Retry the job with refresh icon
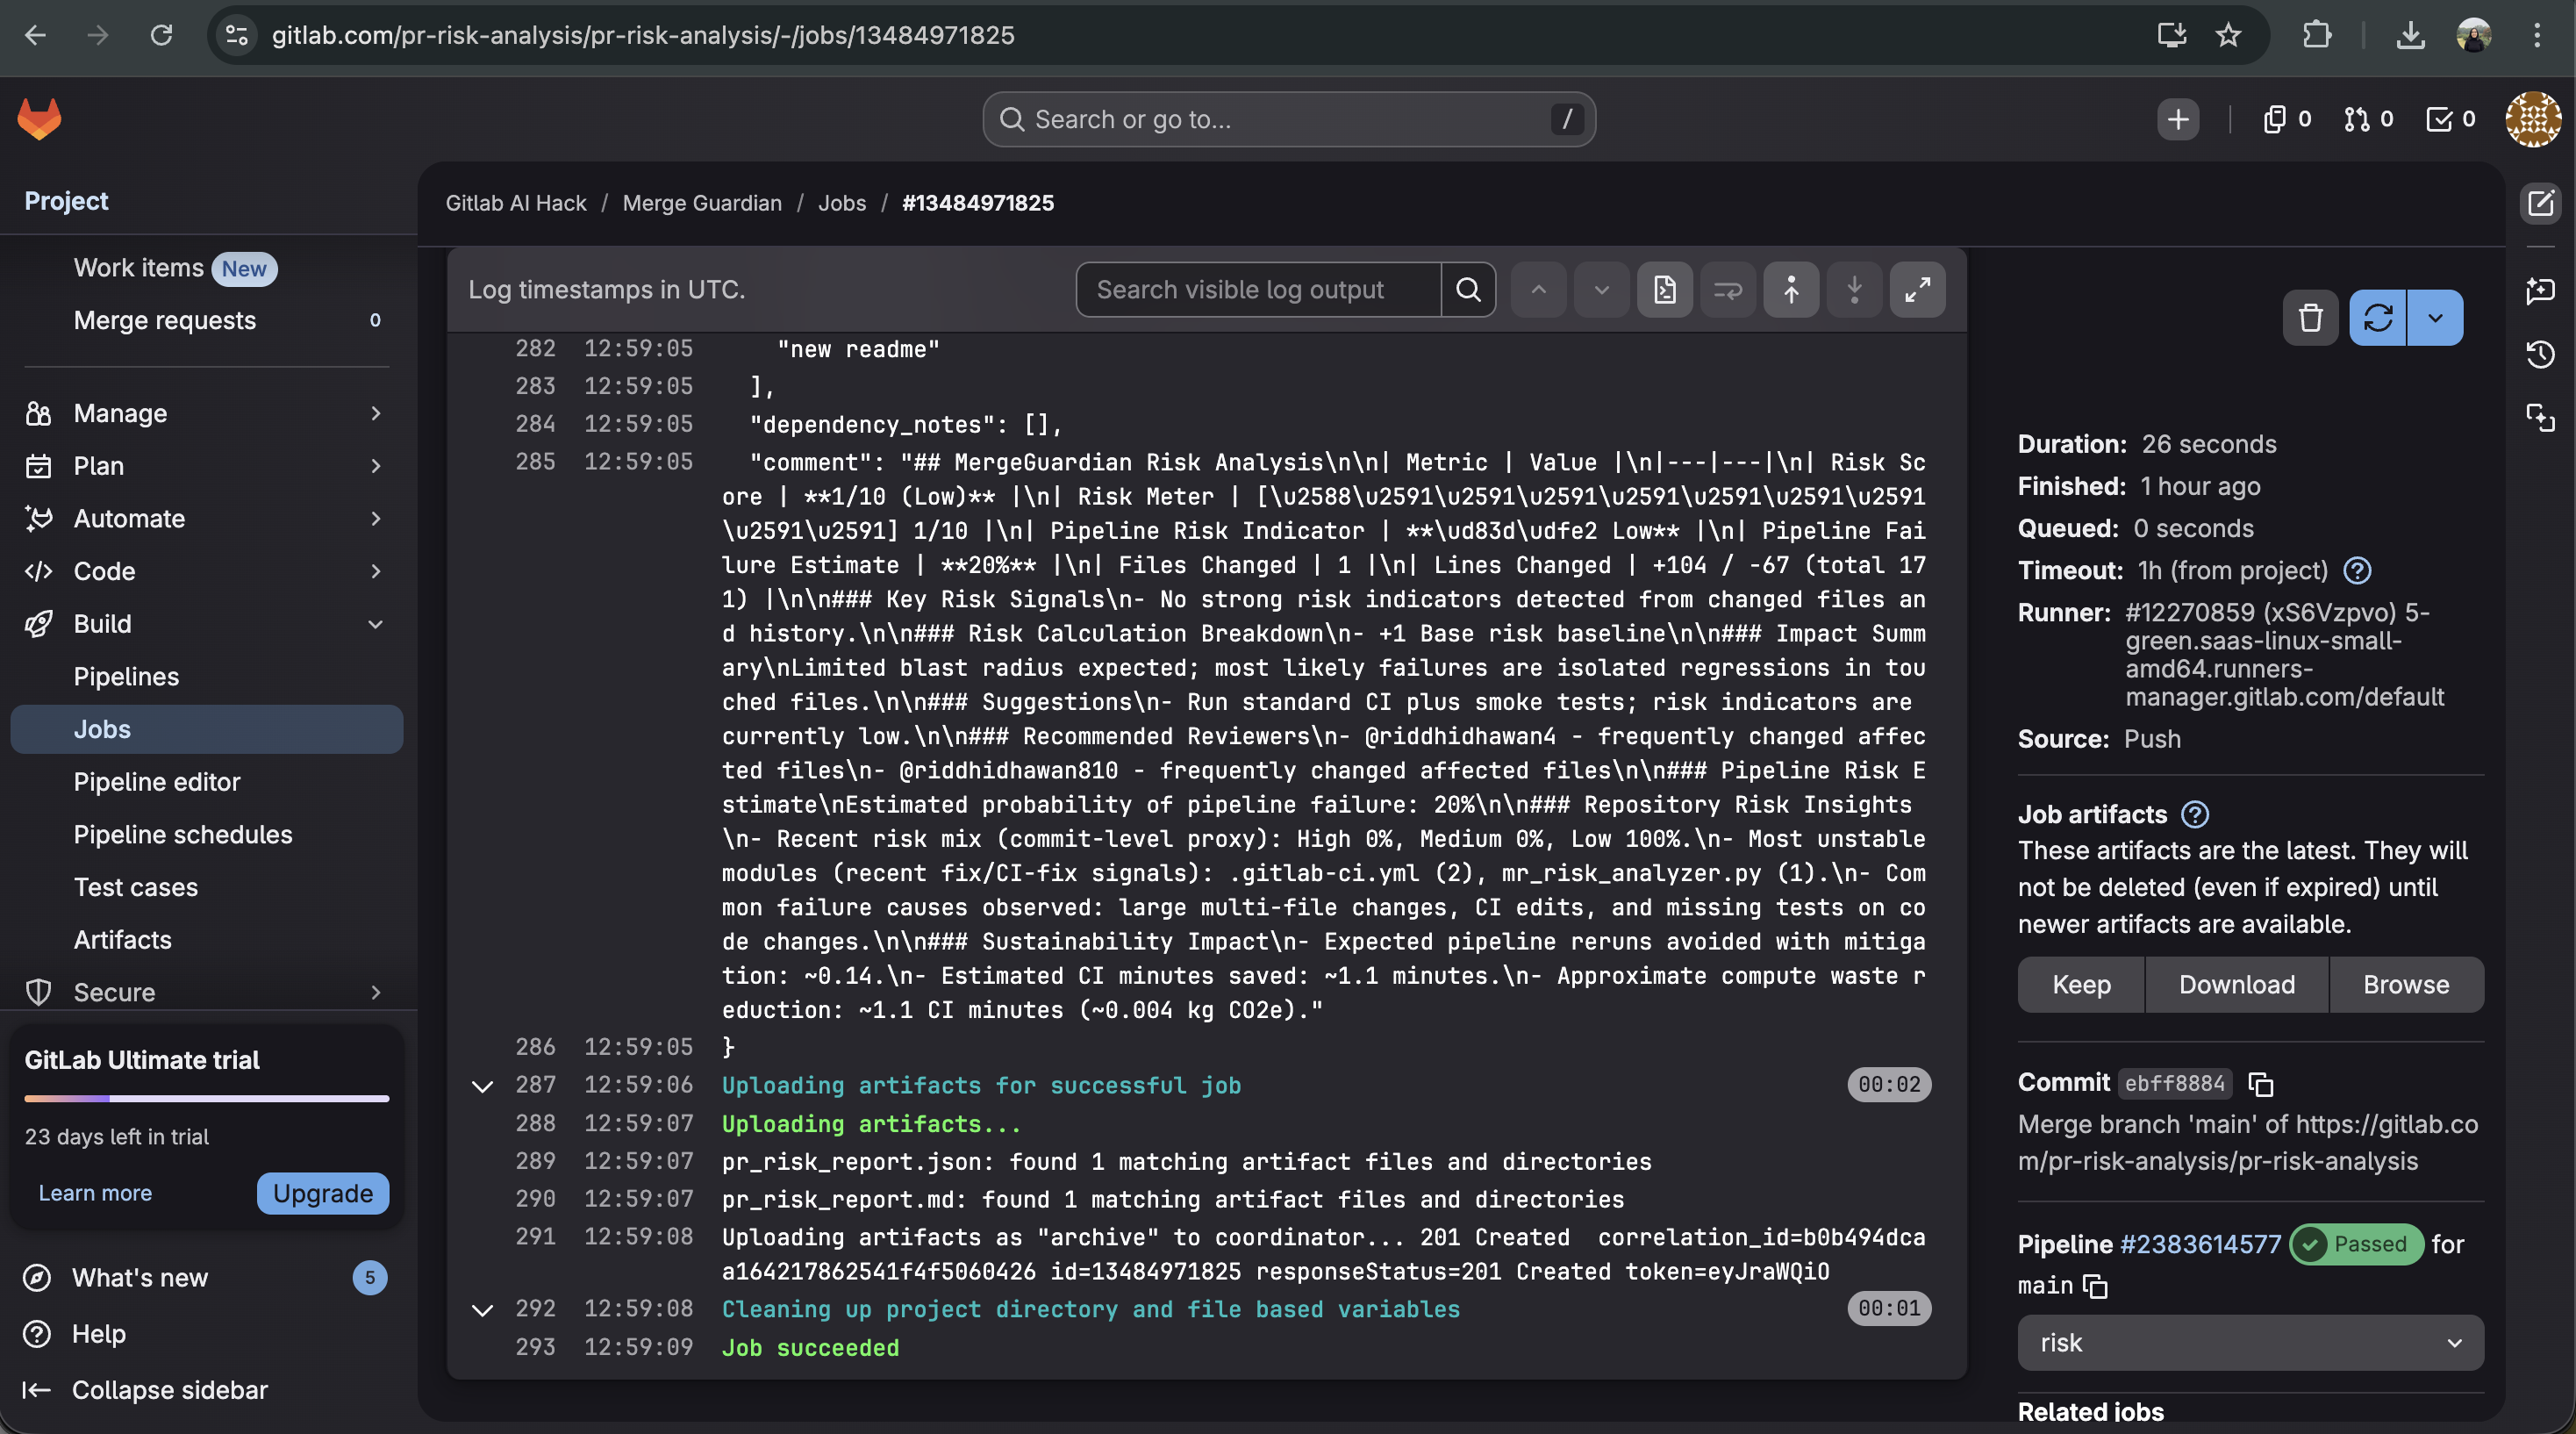2576x1434 pixels. pos(2377,318)
